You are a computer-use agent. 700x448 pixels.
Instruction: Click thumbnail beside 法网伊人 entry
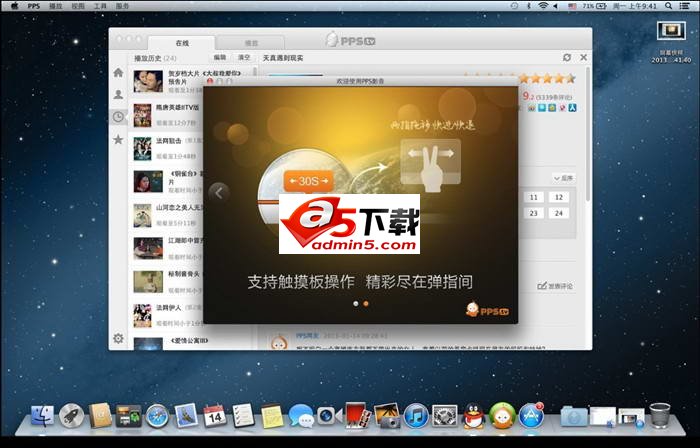pos(142,315)
